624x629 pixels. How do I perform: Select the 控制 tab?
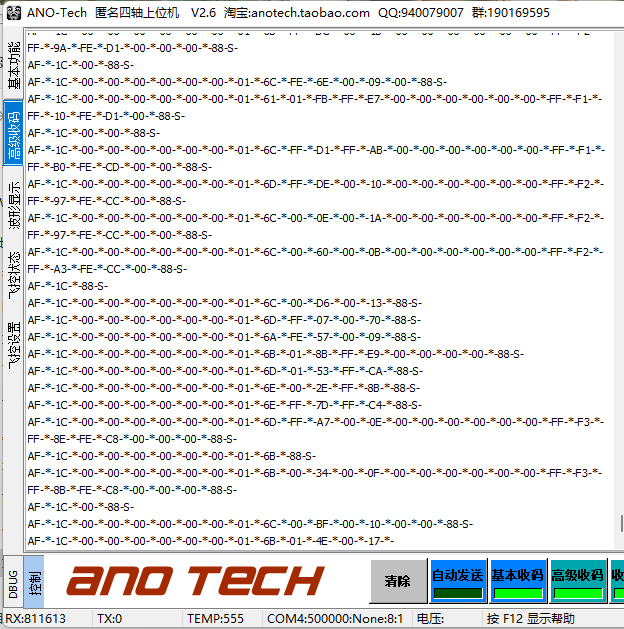(34, 583)
